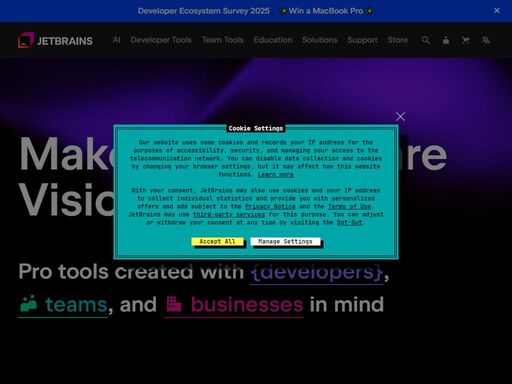Screen dimensions: 512x384
Task: Open the account profile icon
Action: click(x=446, y=40)
